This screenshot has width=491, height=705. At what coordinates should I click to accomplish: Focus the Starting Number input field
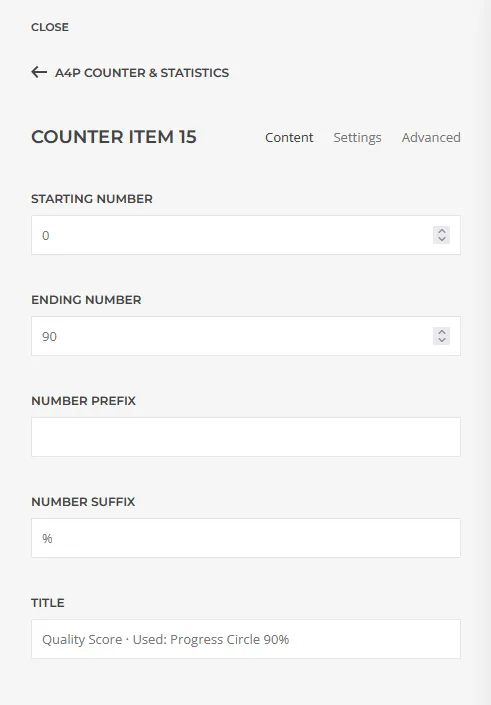[246, 235]
